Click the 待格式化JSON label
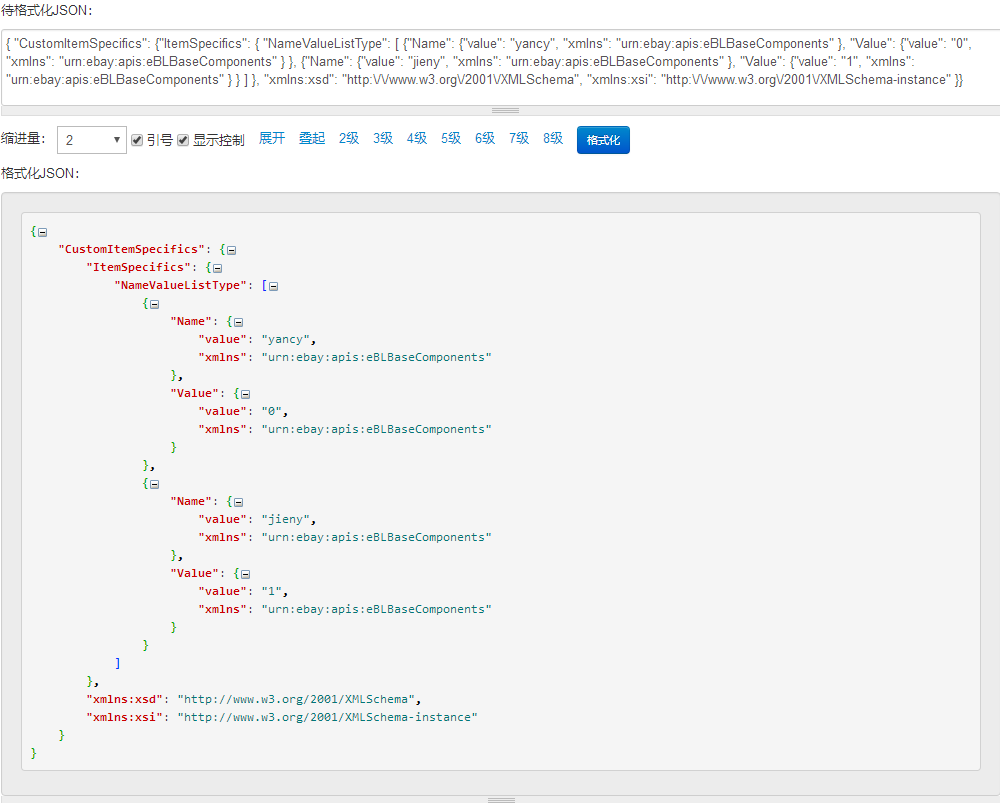The image size is (1000, 803). [x=47, y=11]
